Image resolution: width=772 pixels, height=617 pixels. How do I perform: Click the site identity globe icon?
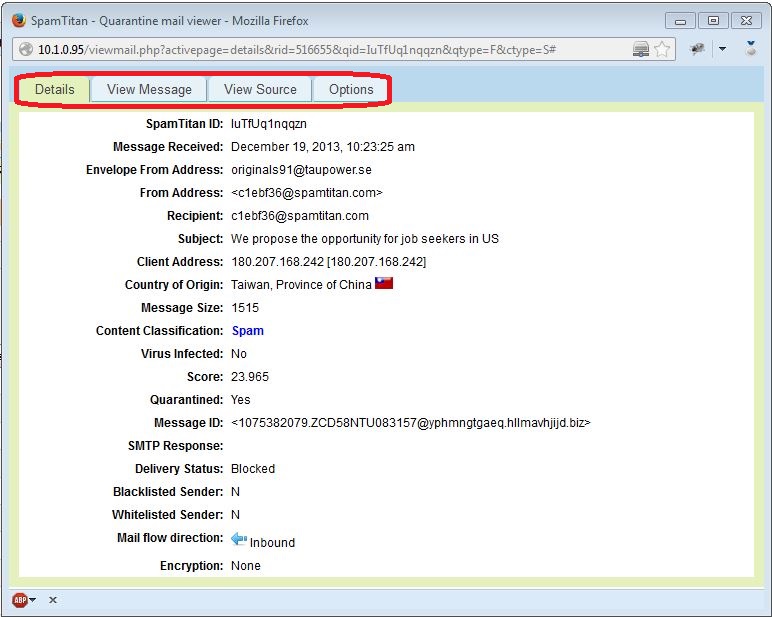(26, 49)
